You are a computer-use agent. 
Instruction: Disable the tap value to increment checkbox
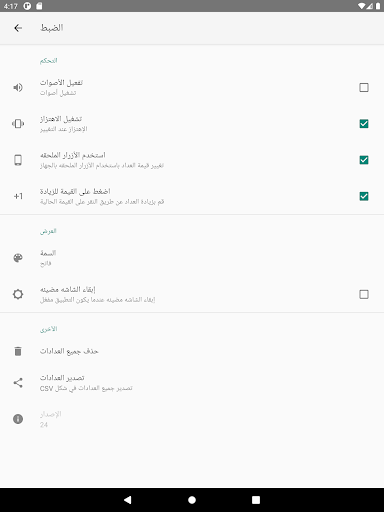[364, 196]
